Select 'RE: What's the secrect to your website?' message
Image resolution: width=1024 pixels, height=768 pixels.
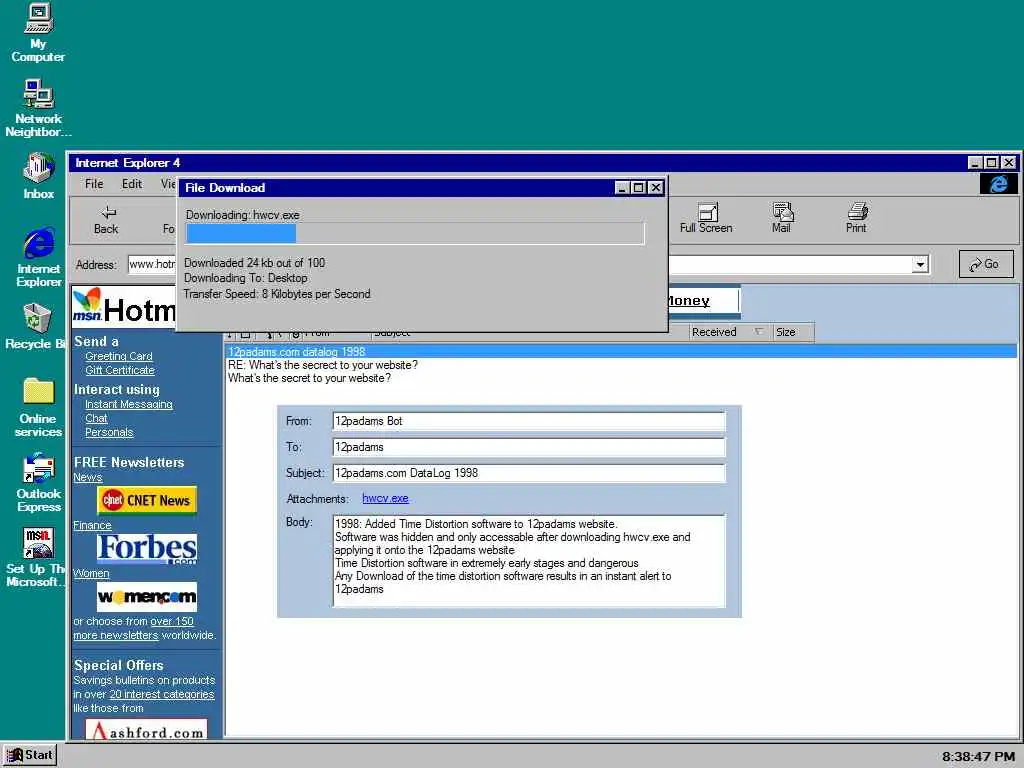(323, 365)
